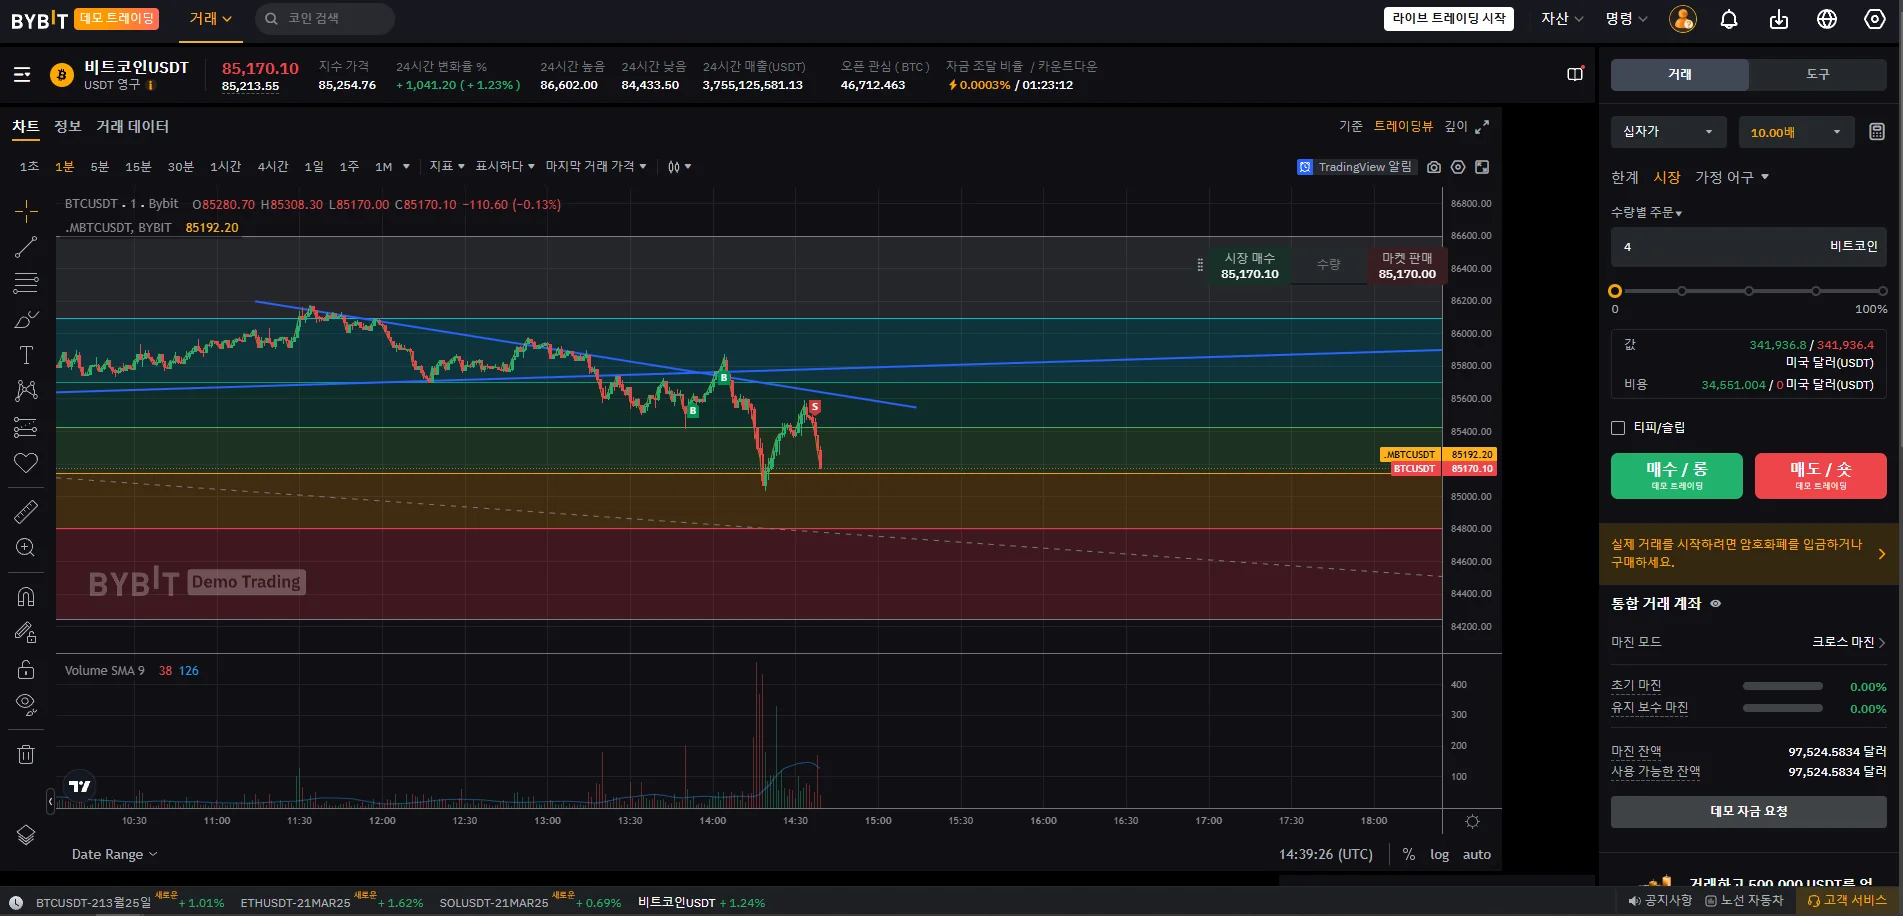1903x916 pixels.
Task: Switch to the 거래 데이터 tab
Action: click(133, 126)
